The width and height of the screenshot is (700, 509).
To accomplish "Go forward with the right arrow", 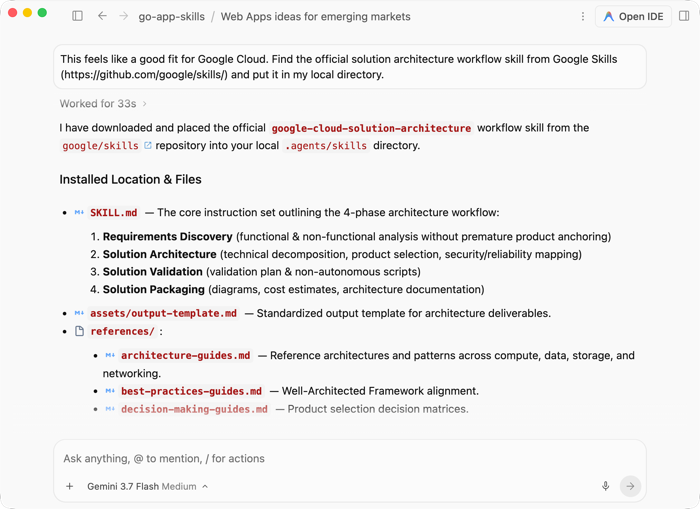I will [x=124, y=16].
